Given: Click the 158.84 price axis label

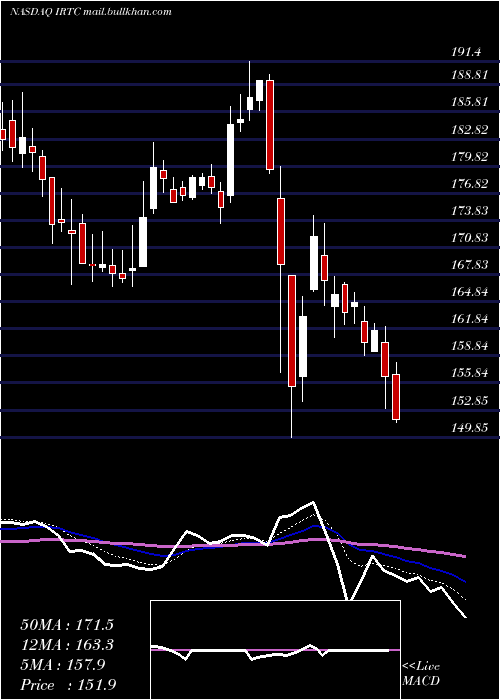Looking at the screenshot, I should tap(469, 346).
